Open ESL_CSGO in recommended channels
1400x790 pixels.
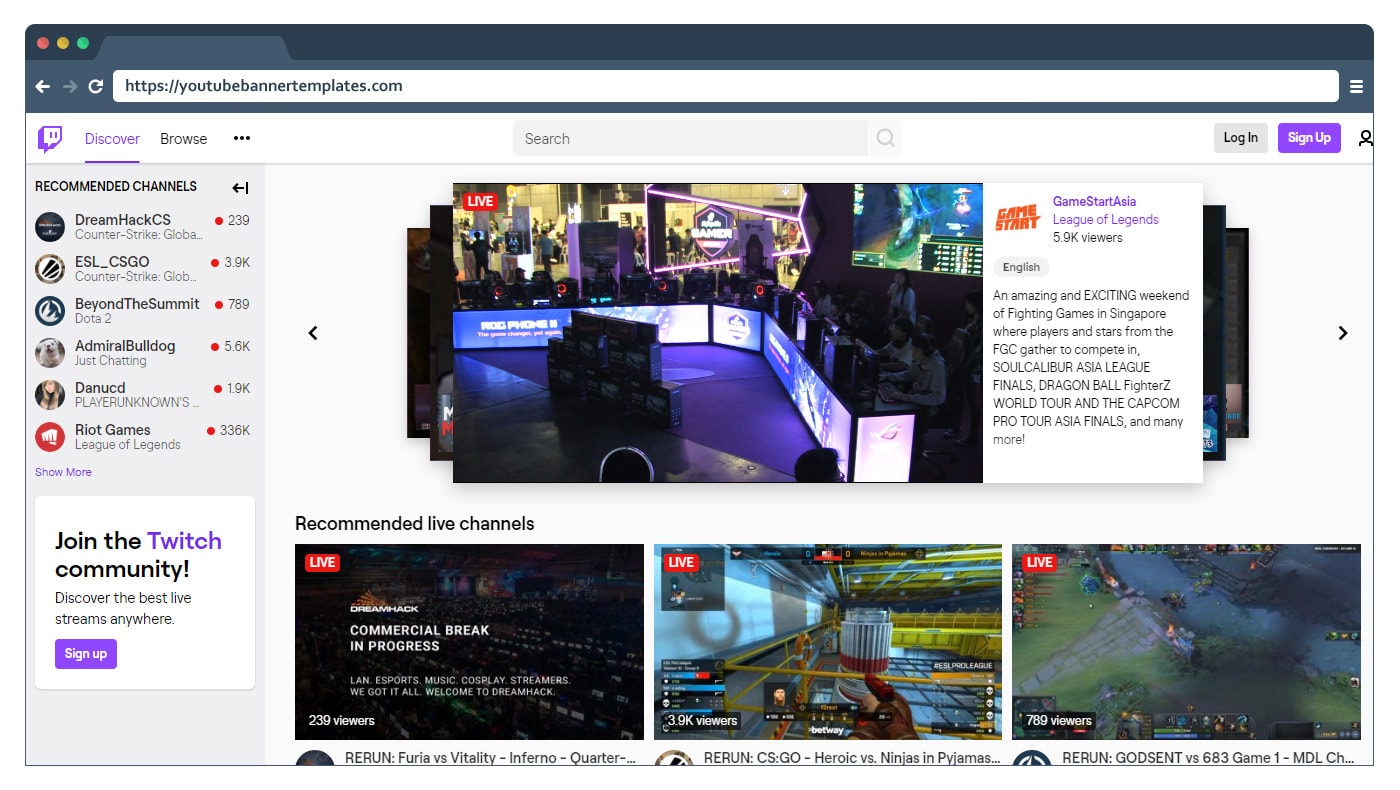tap(143, 269)
